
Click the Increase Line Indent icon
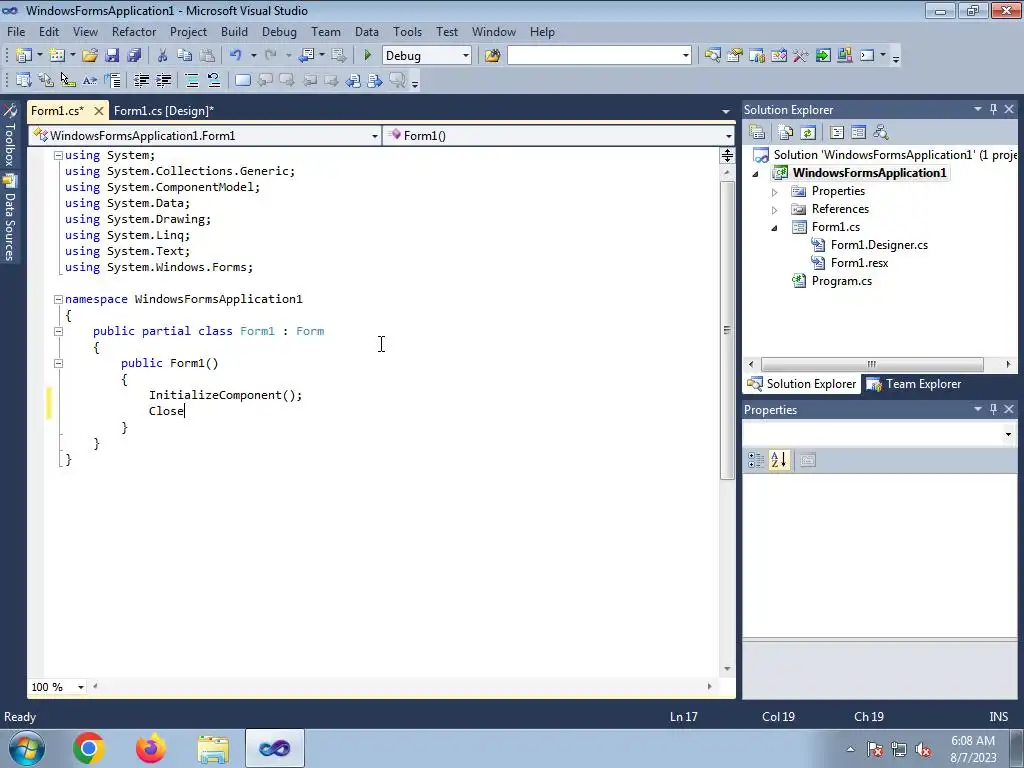tap(163, 80)
